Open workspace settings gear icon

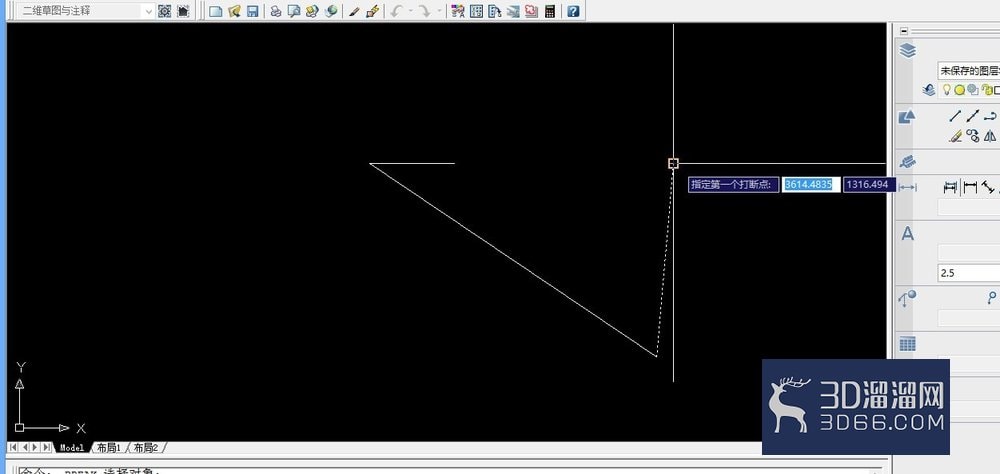click(165, 11)
